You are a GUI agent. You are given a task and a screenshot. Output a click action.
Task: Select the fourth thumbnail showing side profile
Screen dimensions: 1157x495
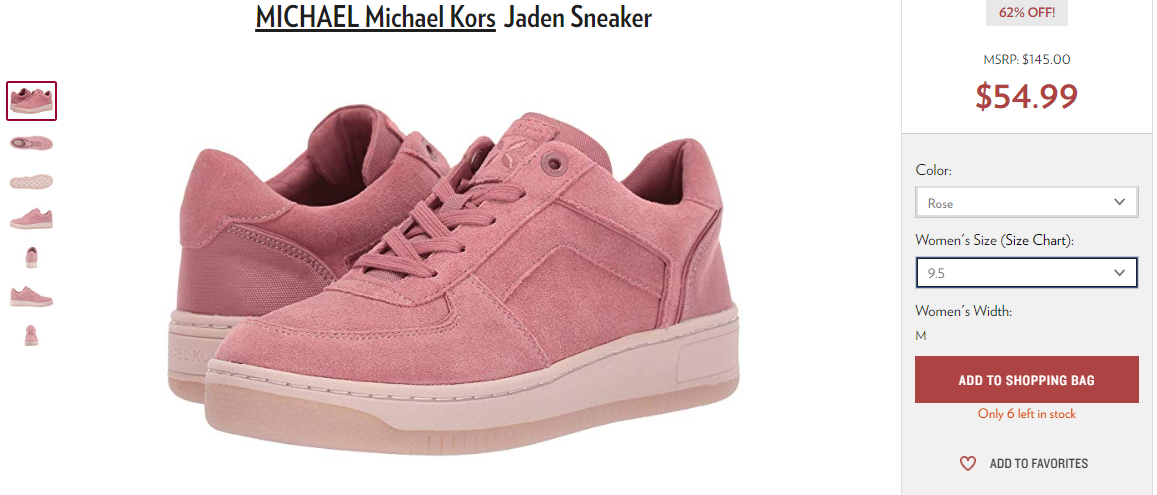click(x=31, y=218)
